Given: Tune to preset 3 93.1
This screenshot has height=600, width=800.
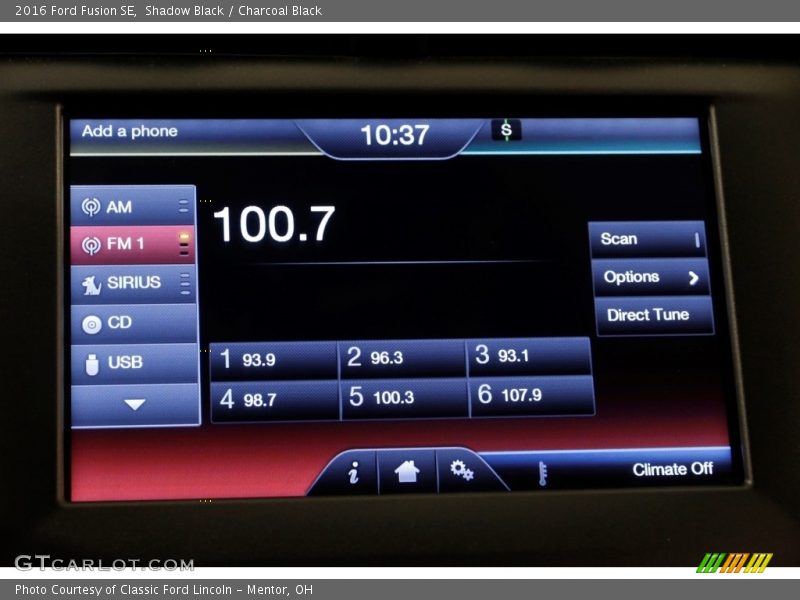Looking at the screenshot, I should coord(529,356).
